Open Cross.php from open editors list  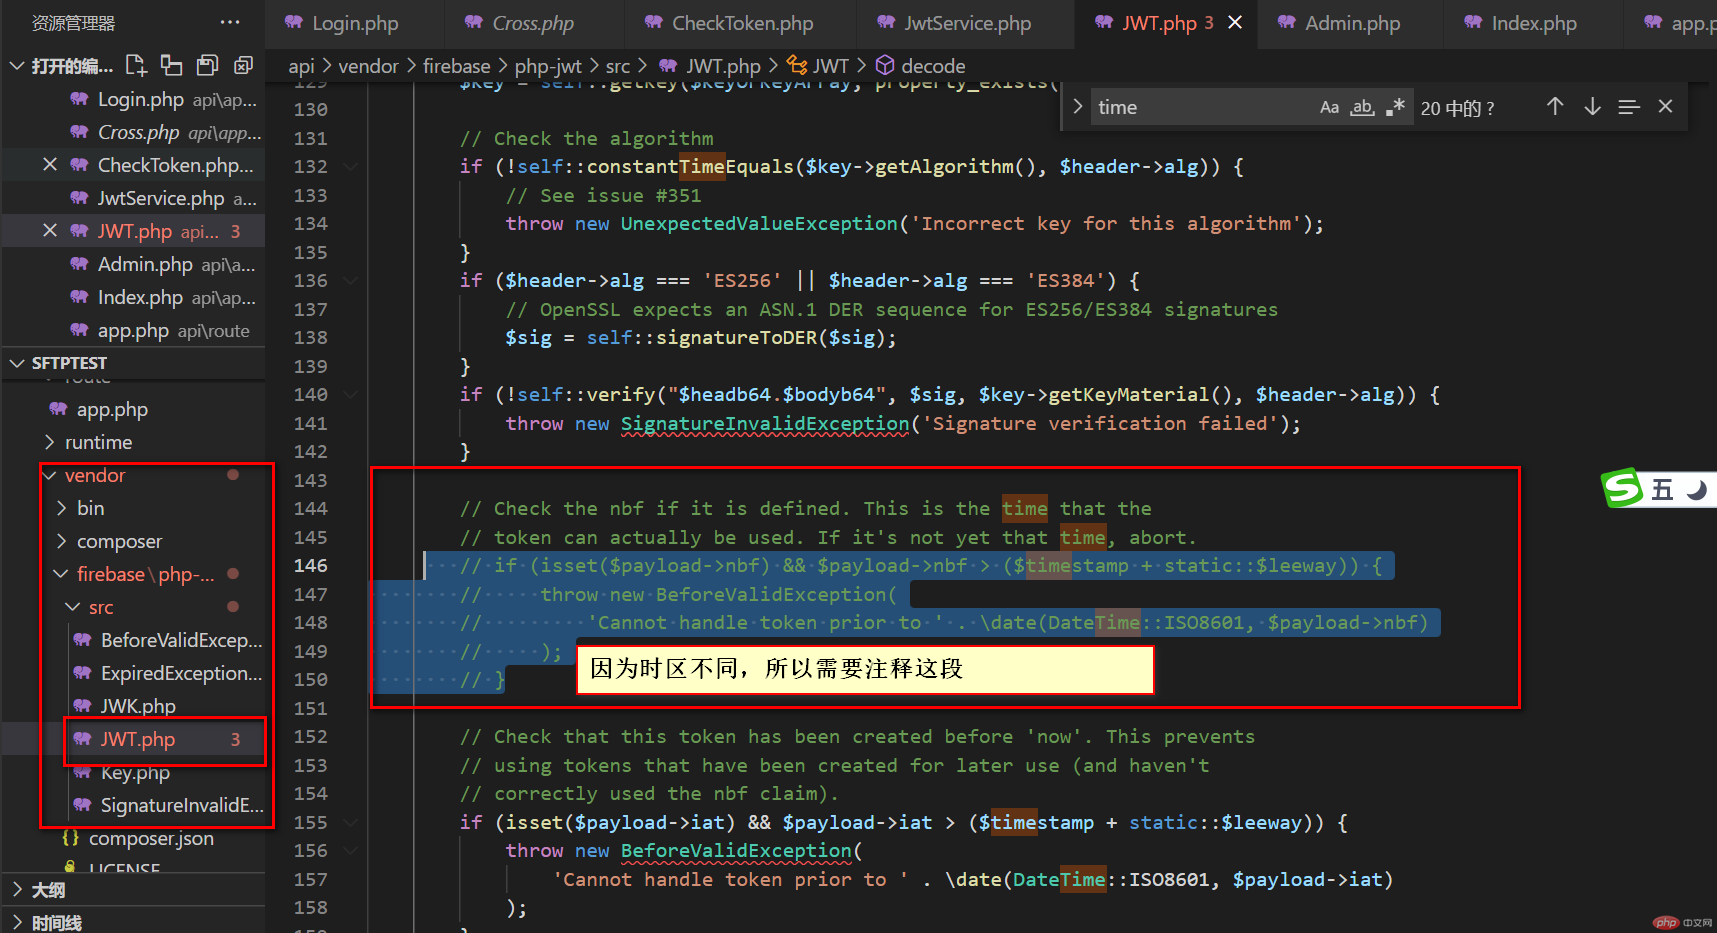pos(138,132)
